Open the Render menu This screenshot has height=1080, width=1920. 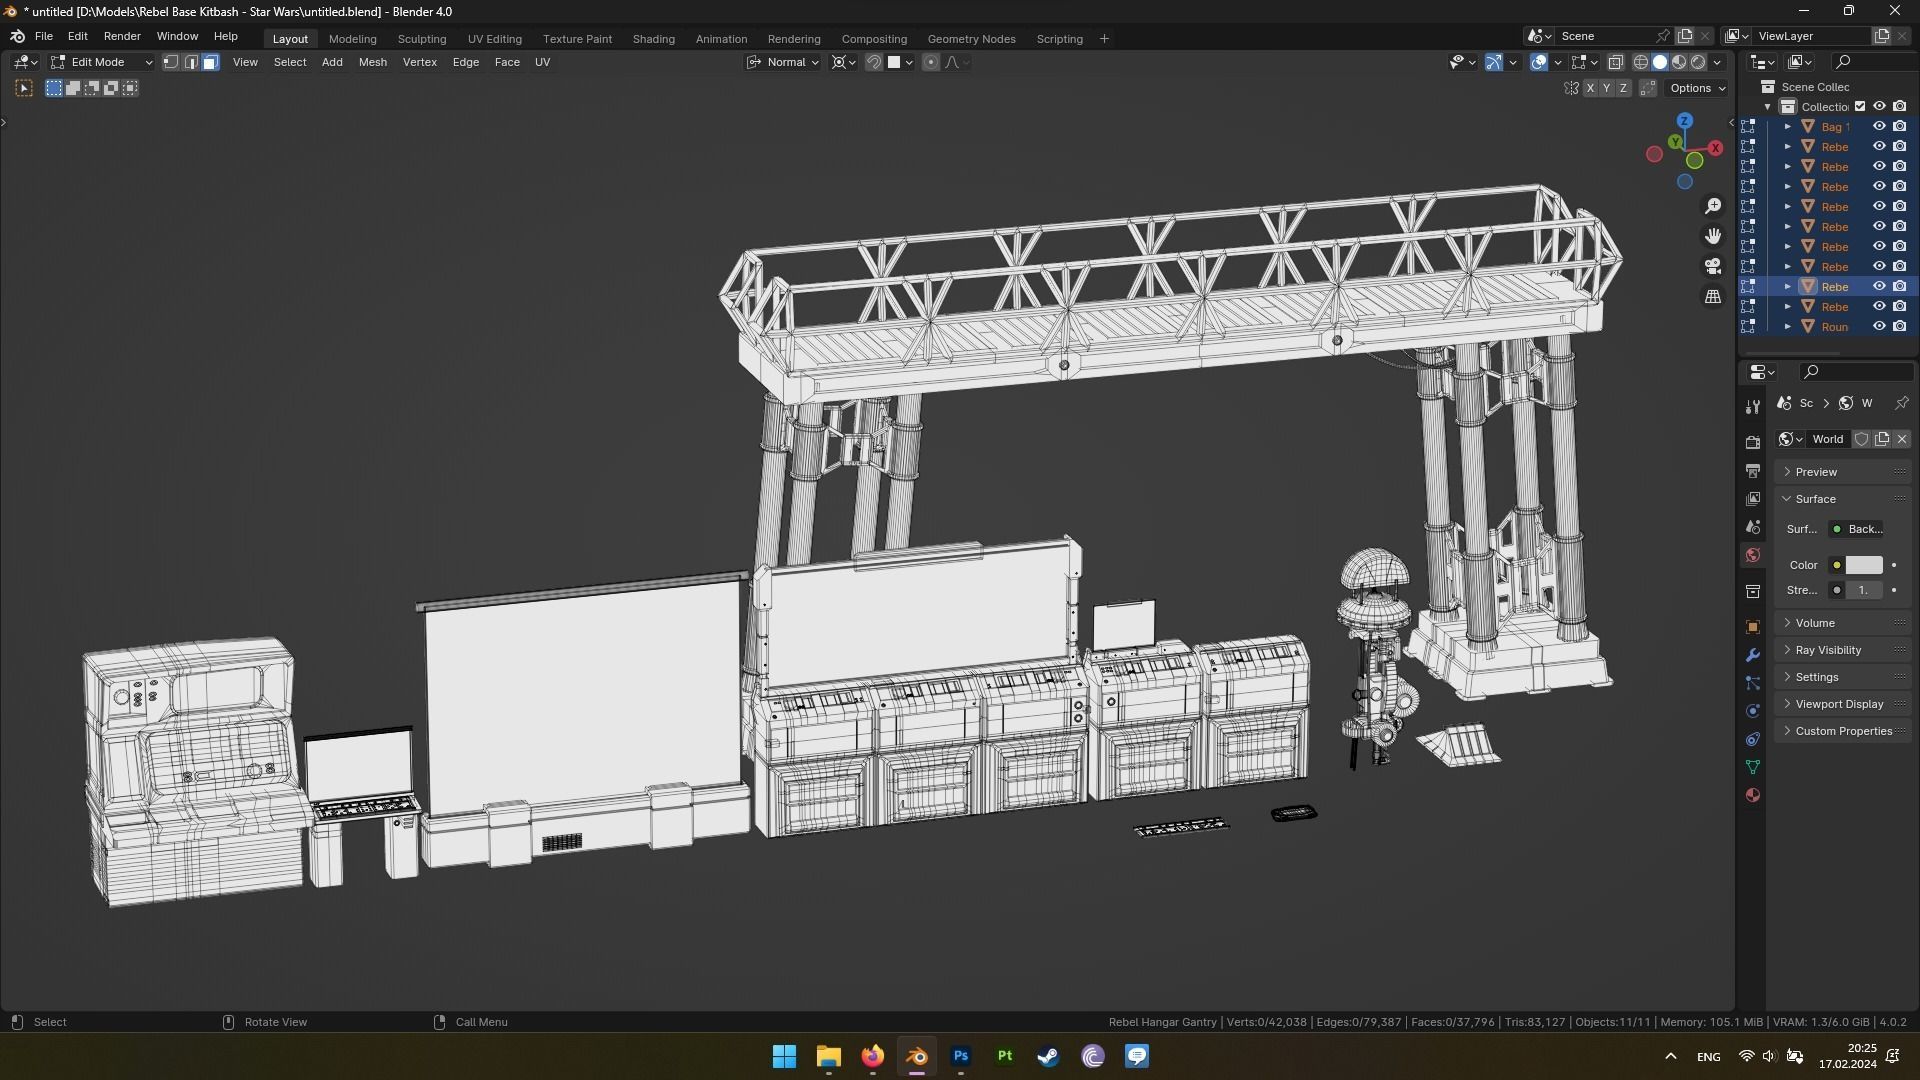(x=122, y=36)
